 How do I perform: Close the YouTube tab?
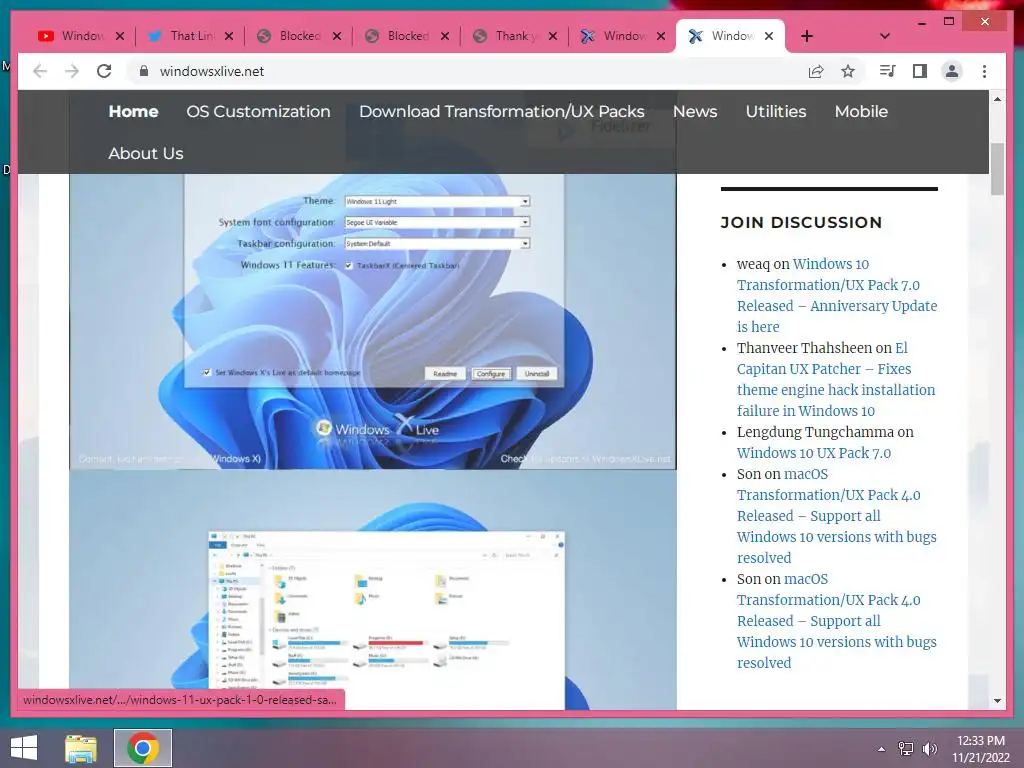(120, 36)
